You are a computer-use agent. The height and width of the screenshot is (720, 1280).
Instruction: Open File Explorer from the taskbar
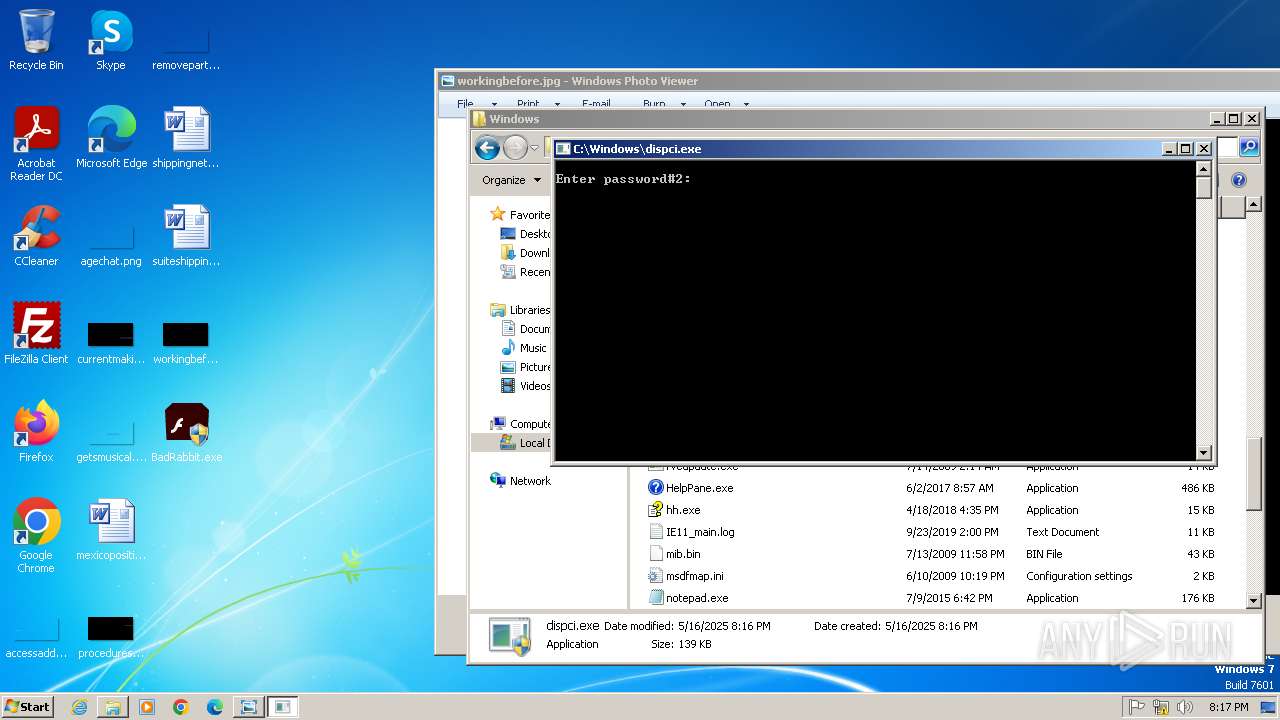pyautogui.click(x=113, y=707)
